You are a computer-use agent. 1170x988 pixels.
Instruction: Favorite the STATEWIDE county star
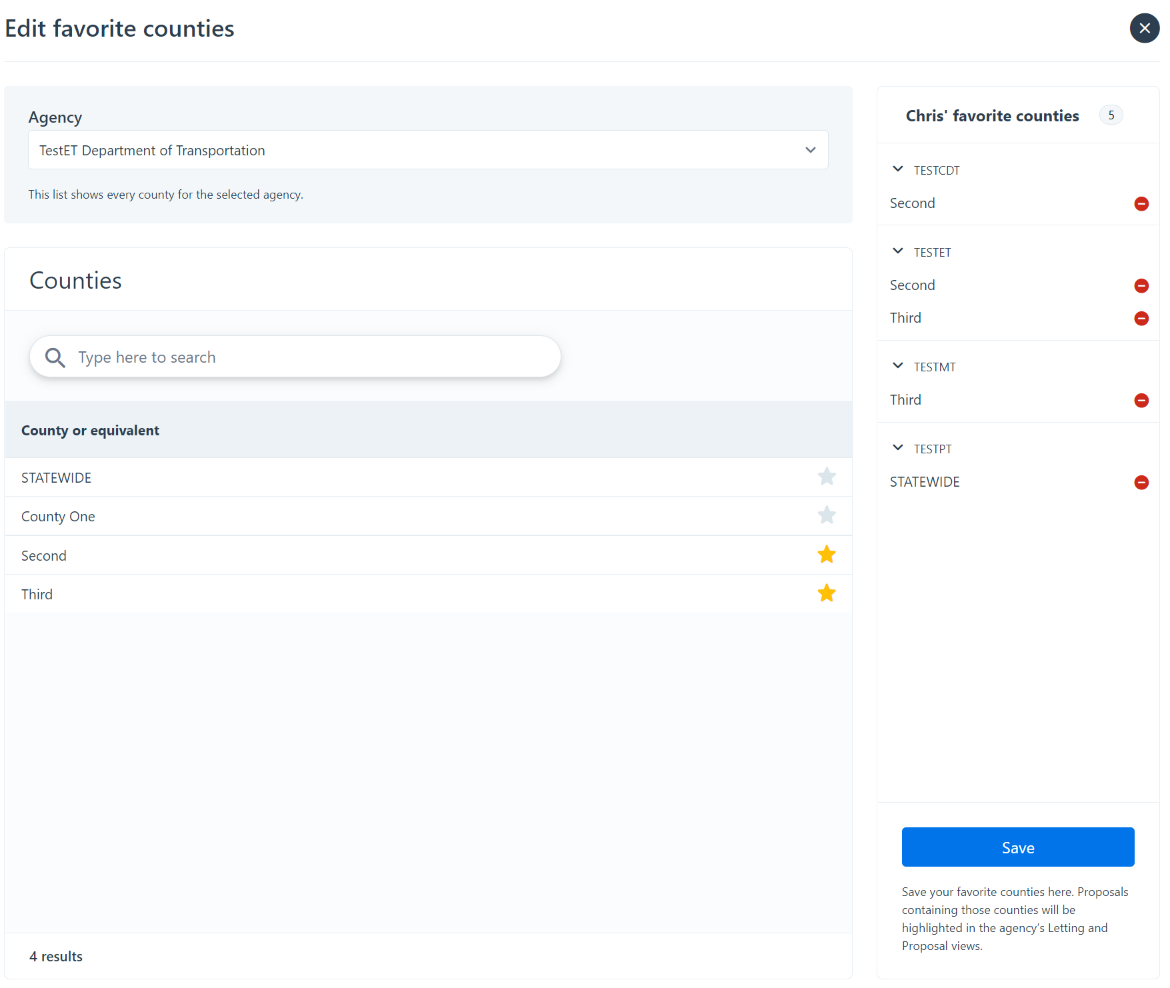(x=826, y=477)
